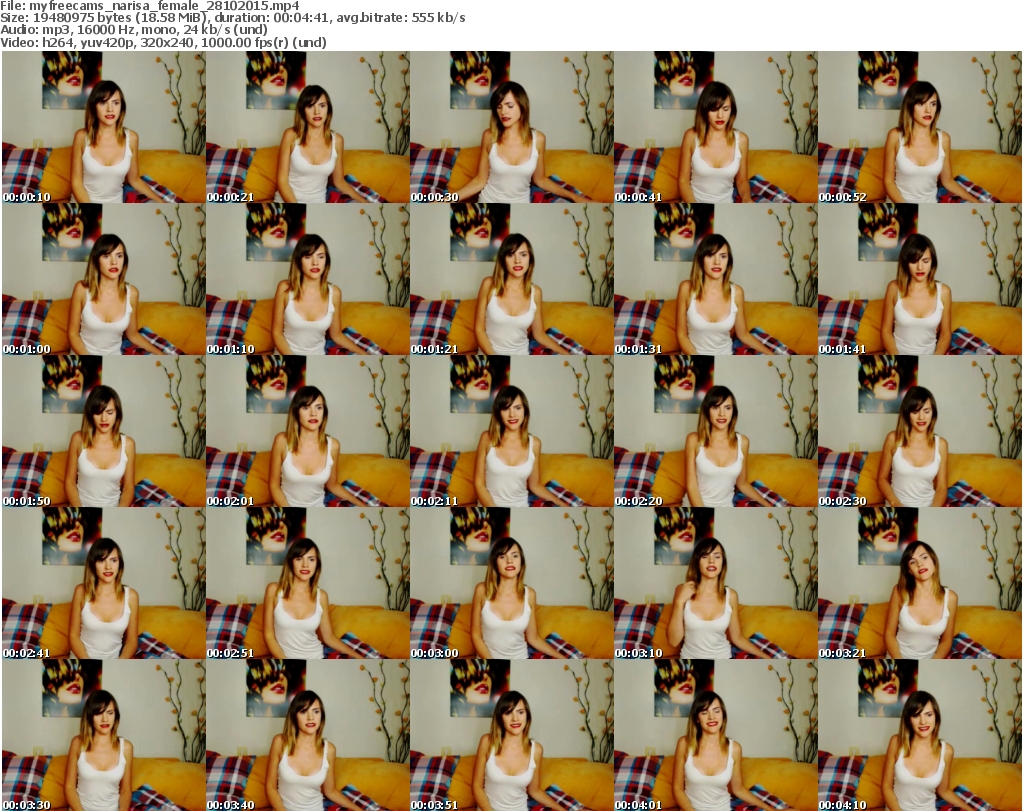Select the thumbnail frame at 00:02:30
The width and height of the screenshot is (1024, 811).
pyautogui.click(x=920, y=431)
